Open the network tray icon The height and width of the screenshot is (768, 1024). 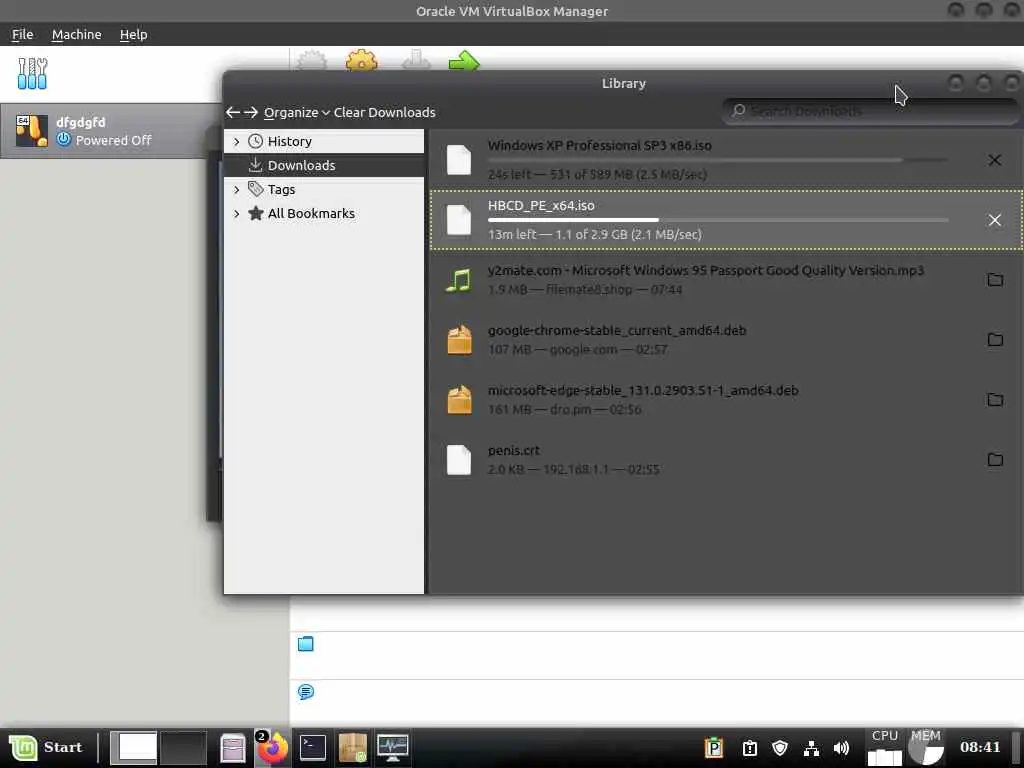click(811, 748)
